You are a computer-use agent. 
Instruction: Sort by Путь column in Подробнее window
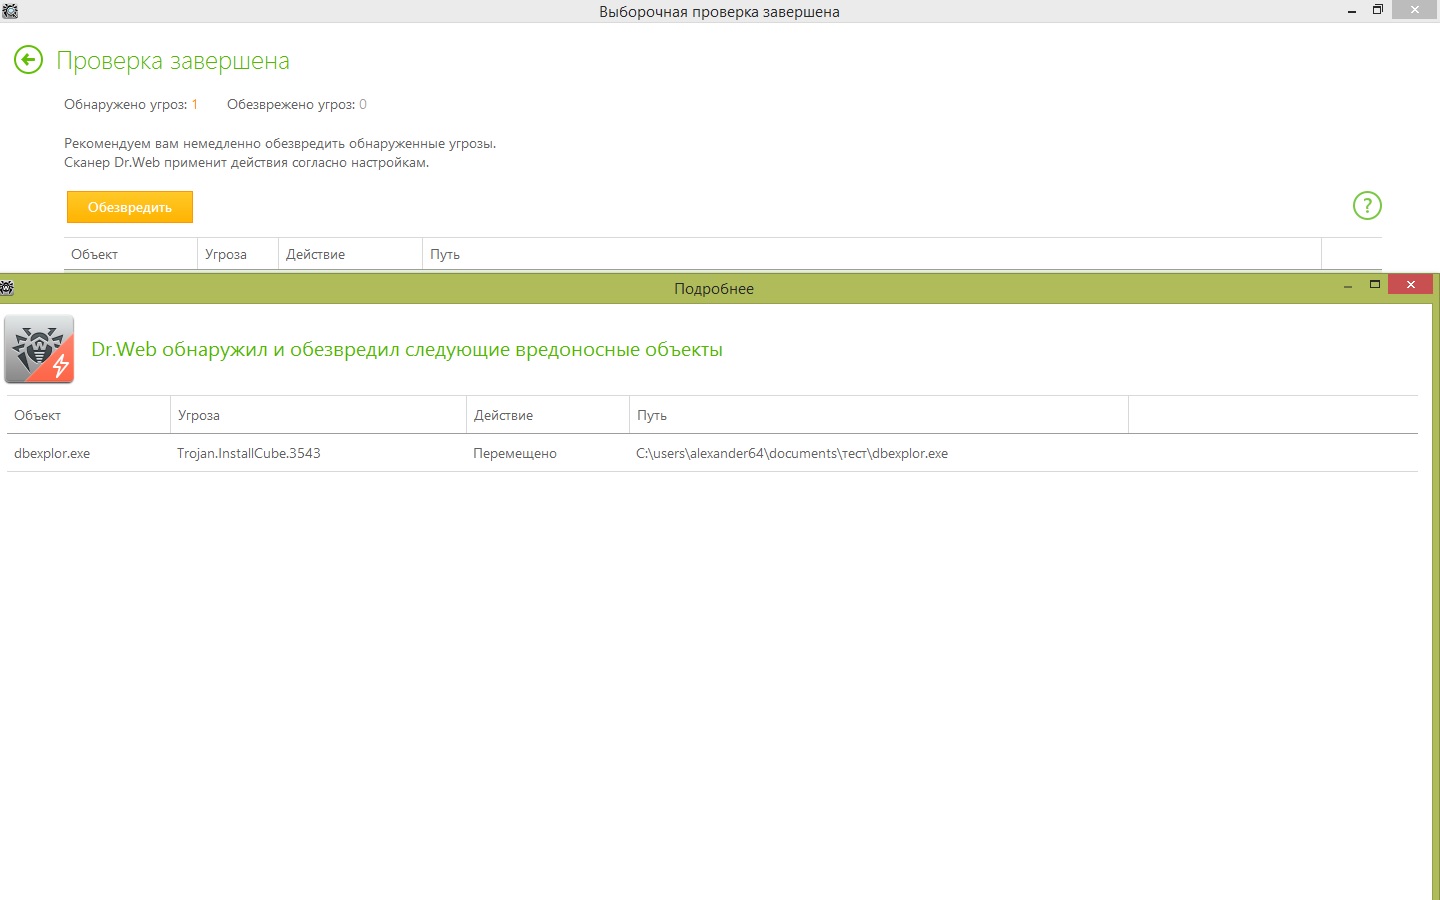tap(879, 415)
